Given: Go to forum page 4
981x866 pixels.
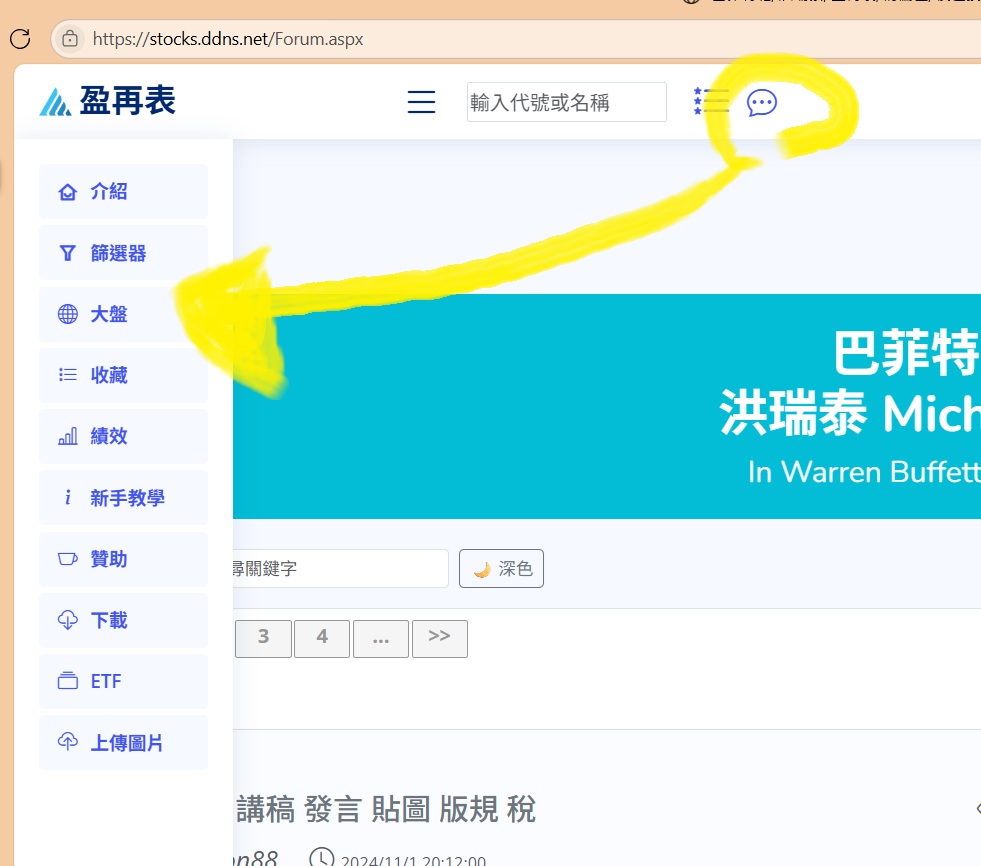Looking at the screenshot, I should [x=322, y=638].
